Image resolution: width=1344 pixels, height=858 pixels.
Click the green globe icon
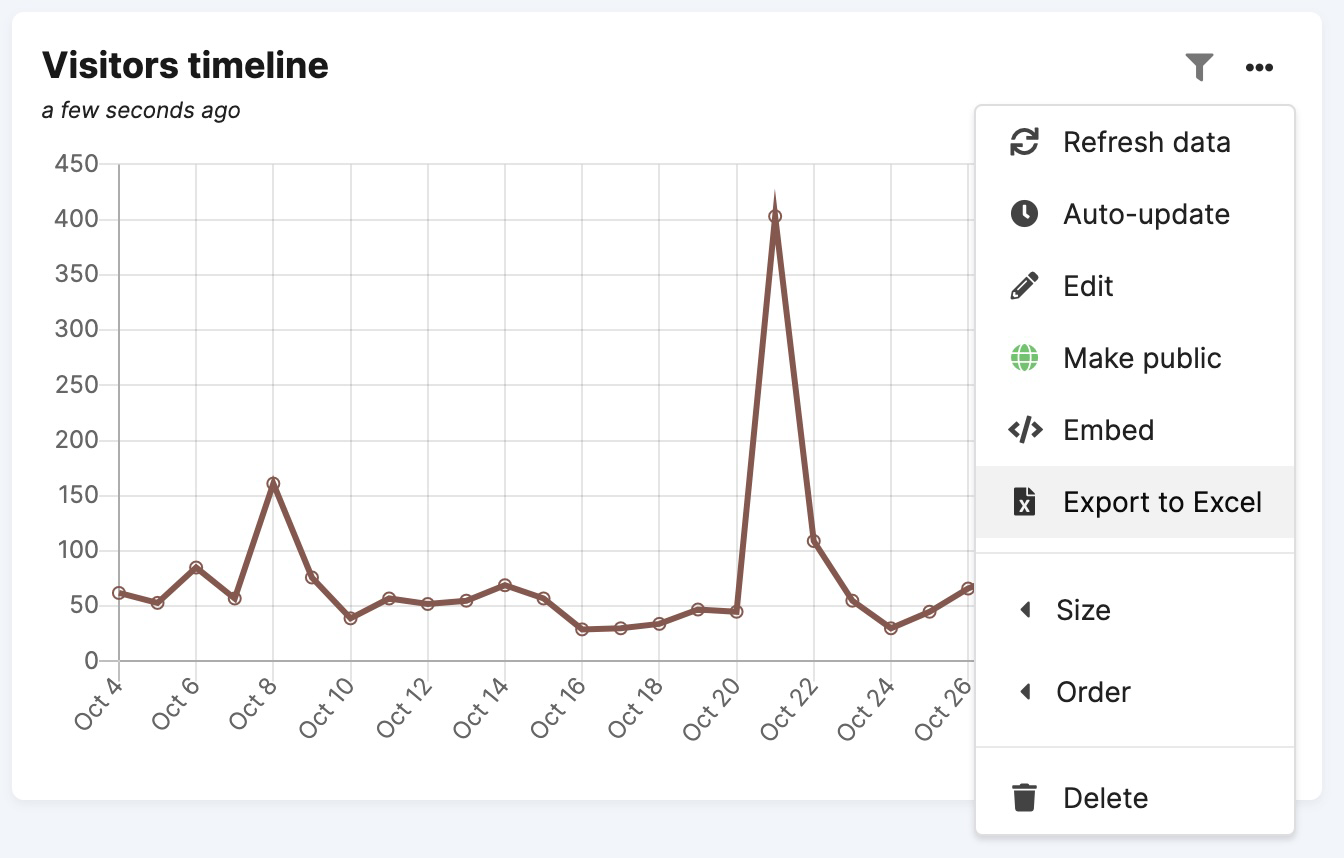coord(1024,358)
